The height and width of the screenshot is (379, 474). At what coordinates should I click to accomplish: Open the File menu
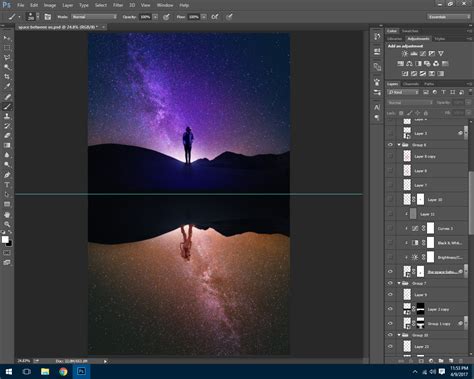pyautogui.click(x=21, y=5)
